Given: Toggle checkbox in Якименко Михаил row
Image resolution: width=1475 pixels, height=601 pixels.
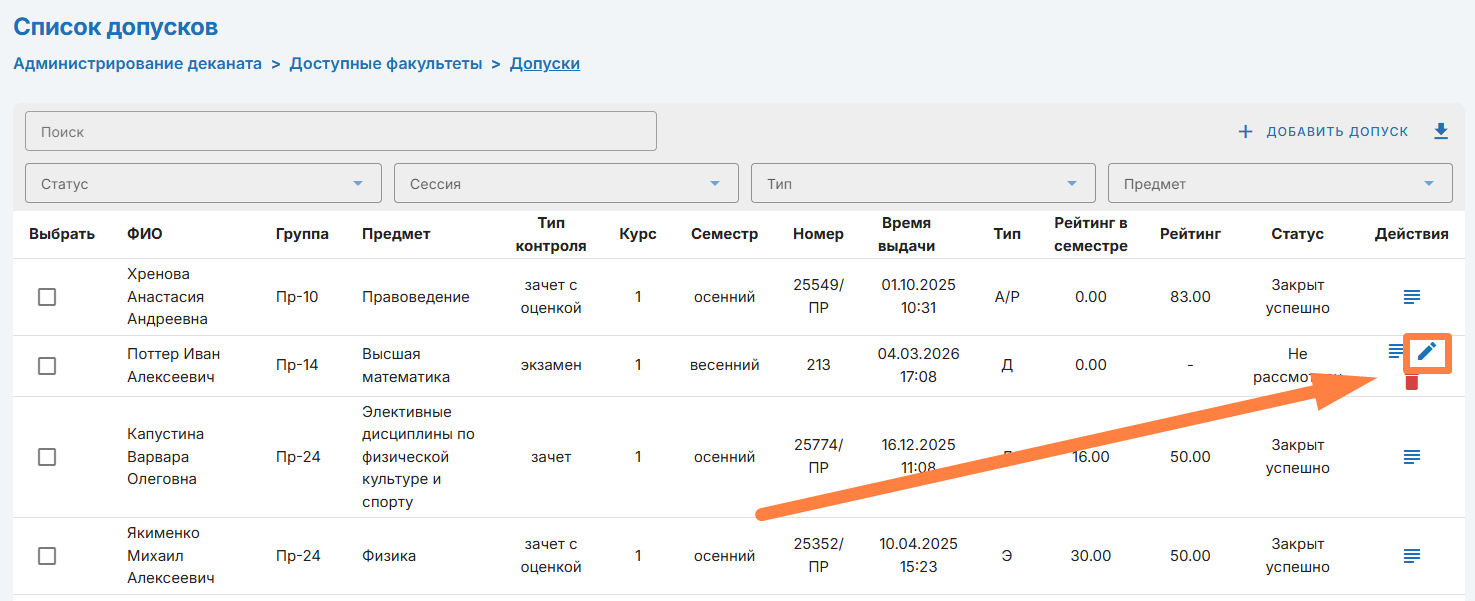Looking at the screenshot, I should 47,556.
